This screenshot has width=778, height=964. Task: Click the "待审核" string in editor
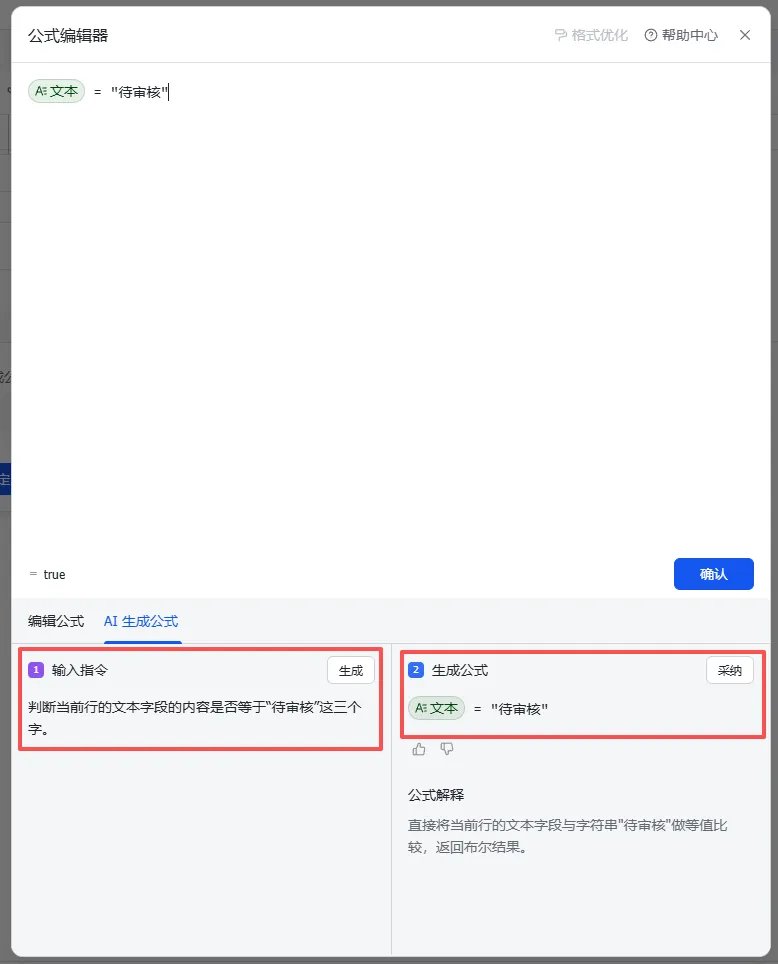click(x=139, y=92)
